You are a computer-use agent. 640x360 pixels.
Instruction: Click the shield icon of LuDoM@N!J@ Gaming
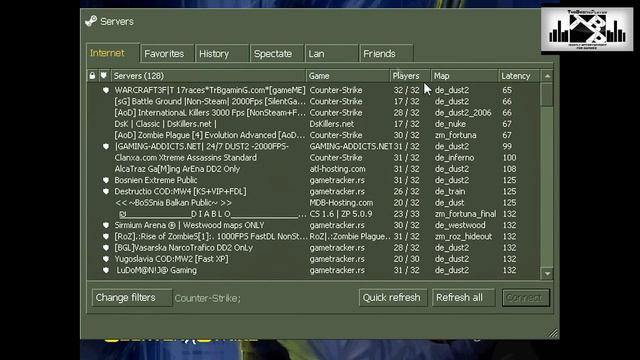106,270
